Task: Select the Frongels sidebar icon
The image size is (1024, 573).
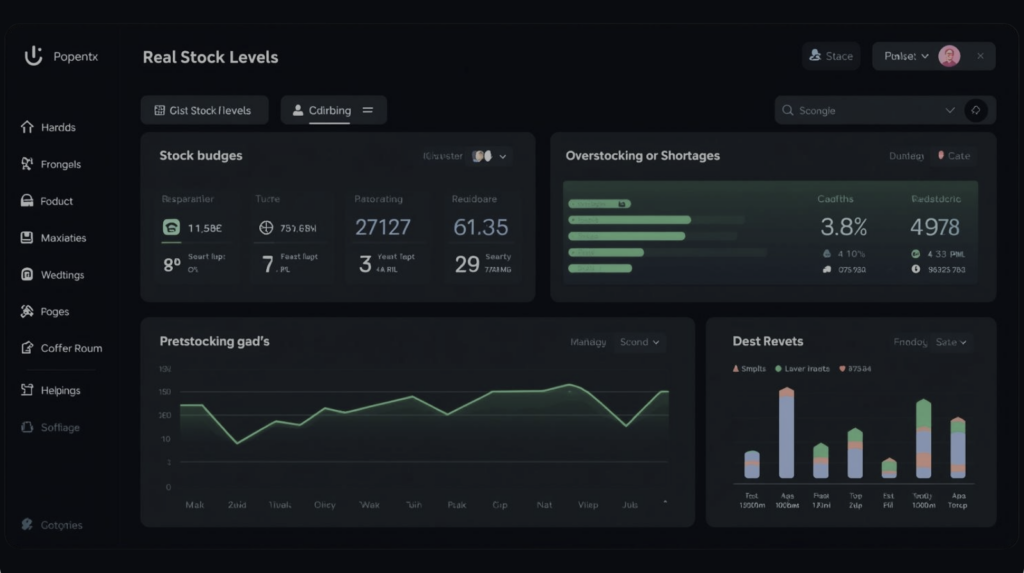Action: pos(27,164)
